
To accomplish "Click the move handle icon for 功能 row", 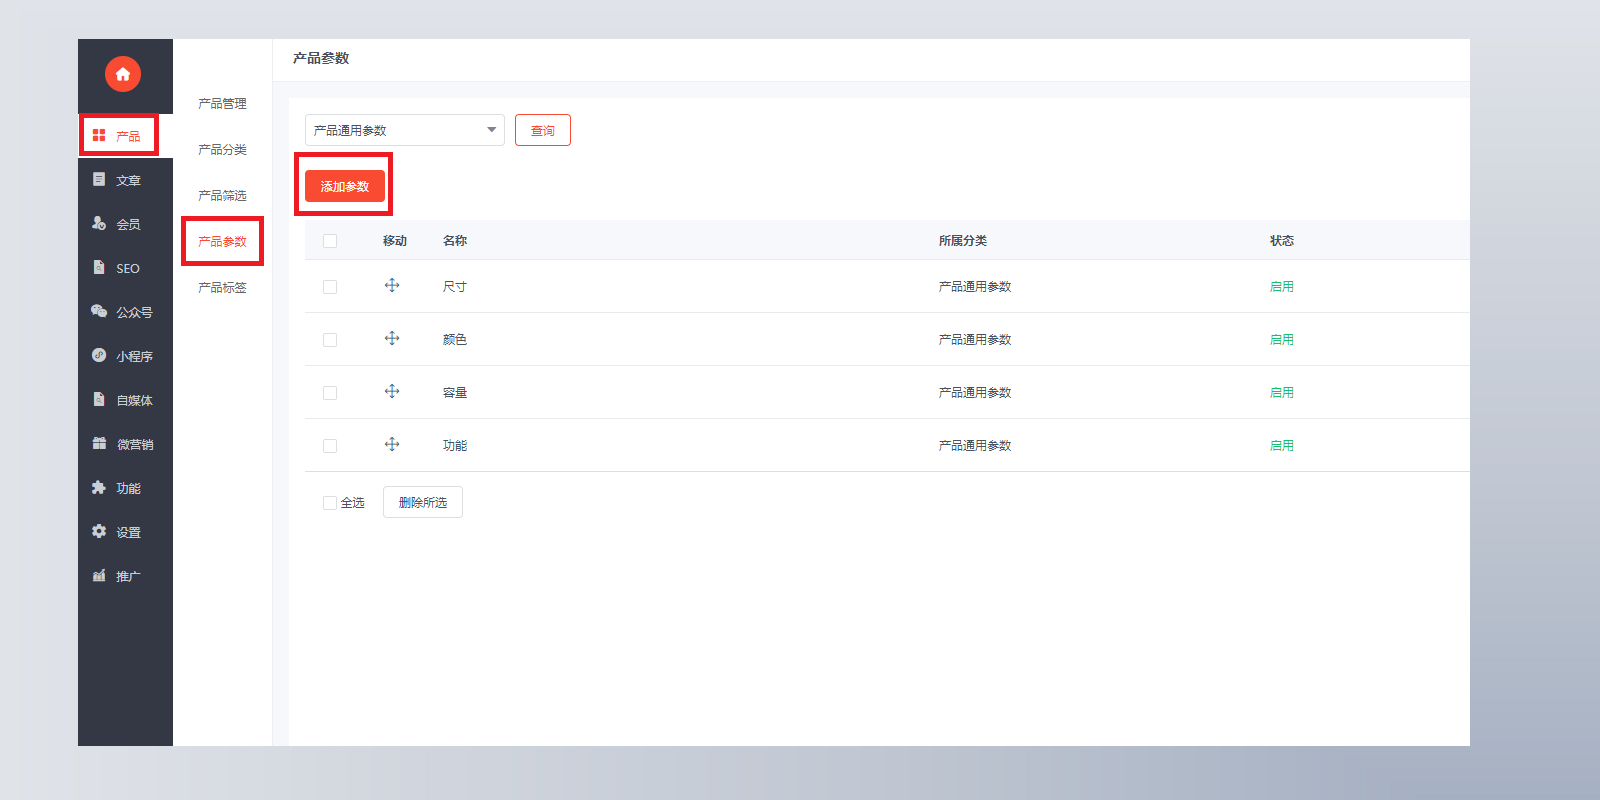I will pyautogui.click(x=392, y=444).
